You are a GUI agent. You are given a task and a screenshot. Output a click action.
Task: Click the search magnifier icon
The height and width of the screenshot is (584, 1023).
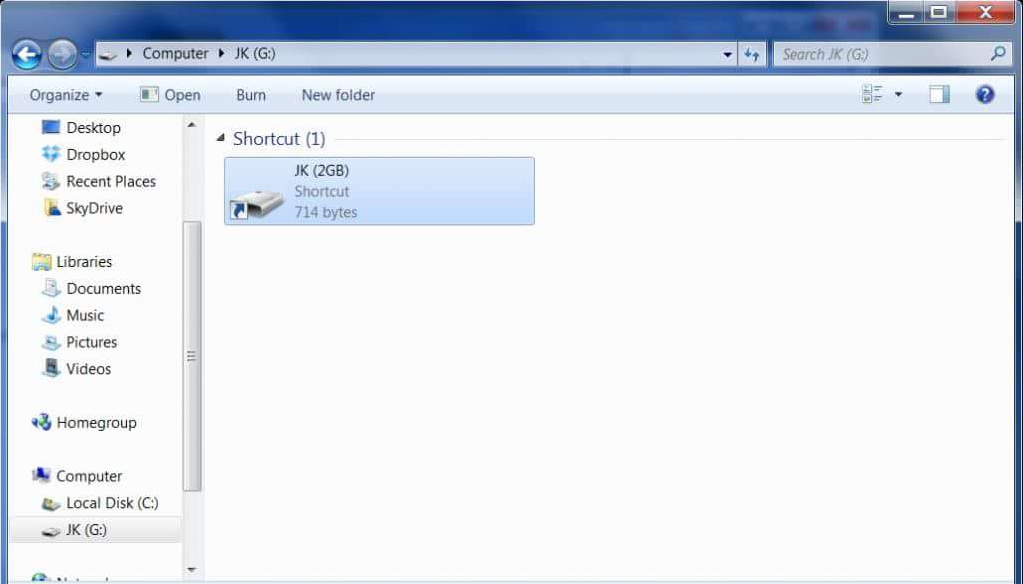tap(998, 54)
